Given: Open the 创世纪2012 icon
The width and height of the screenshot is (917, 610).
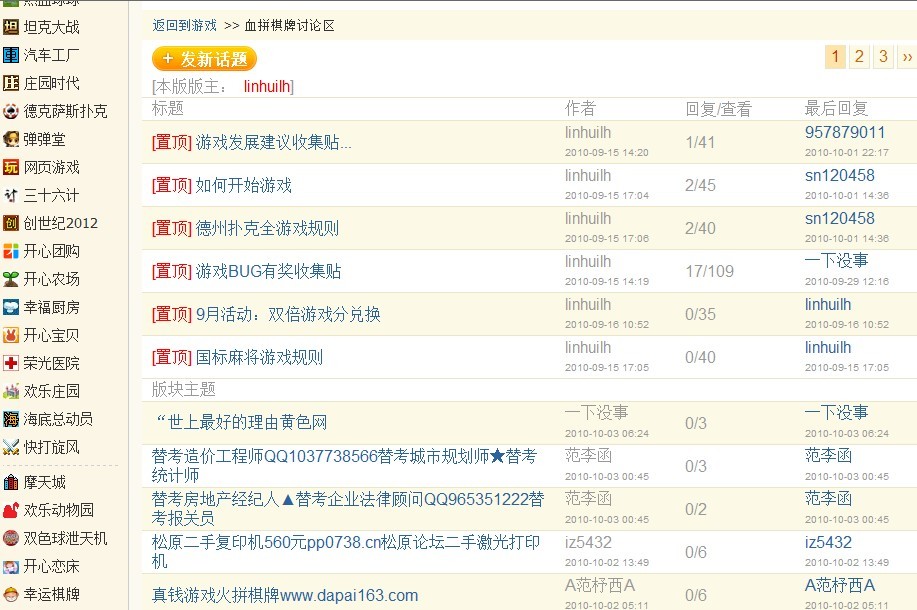Looking at the screenshot, I should [11, 223].
